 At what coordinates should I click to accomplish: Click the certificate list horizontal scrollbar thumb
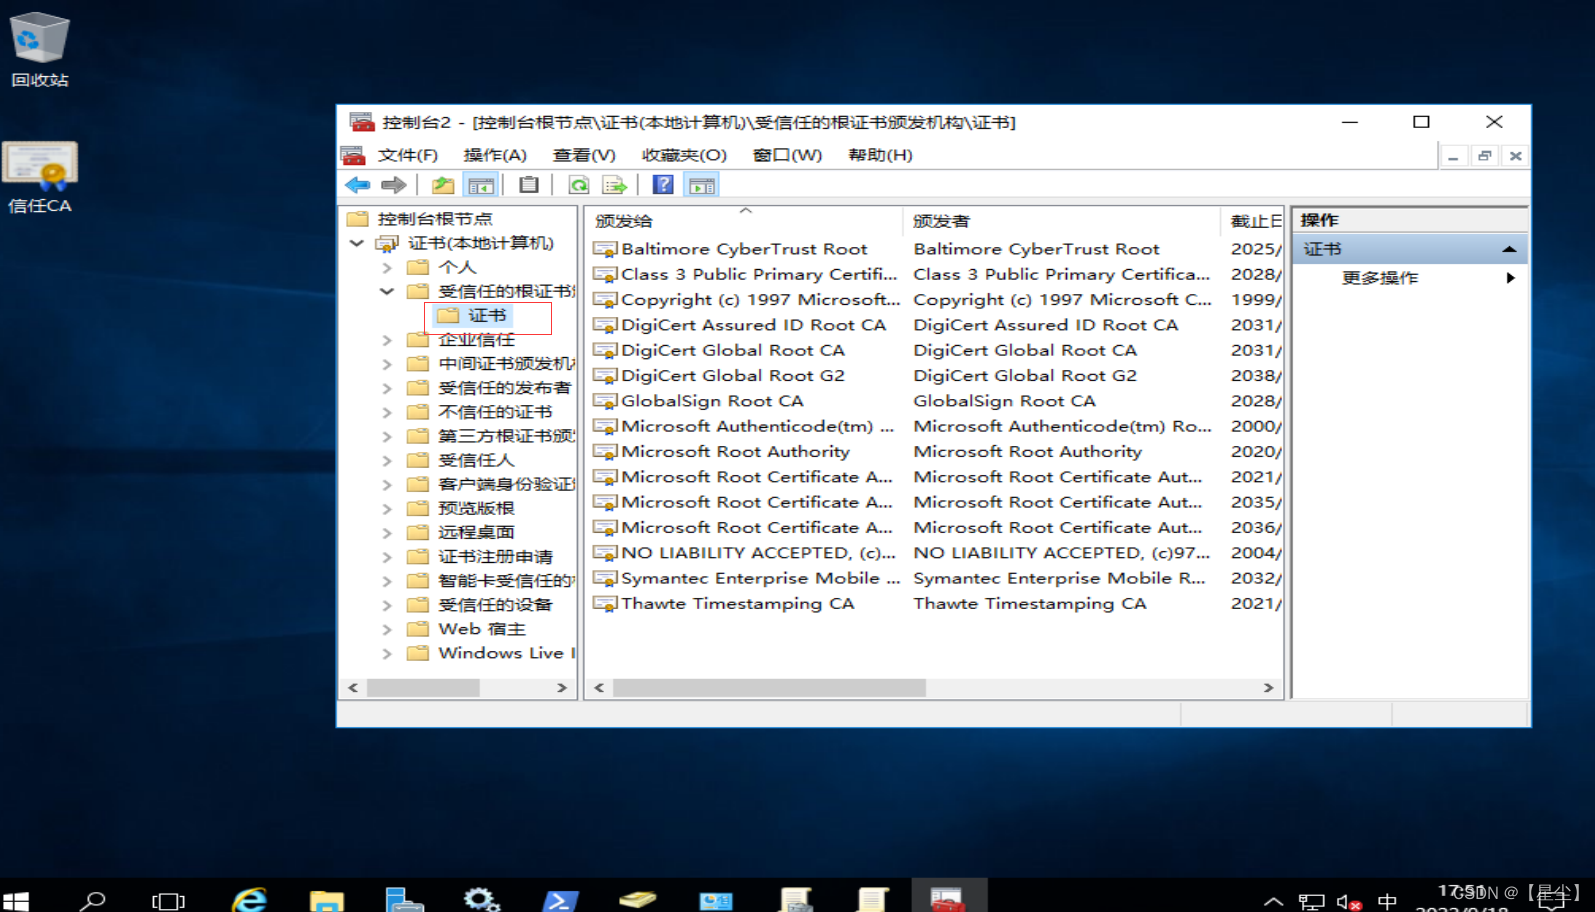point(769,688)
